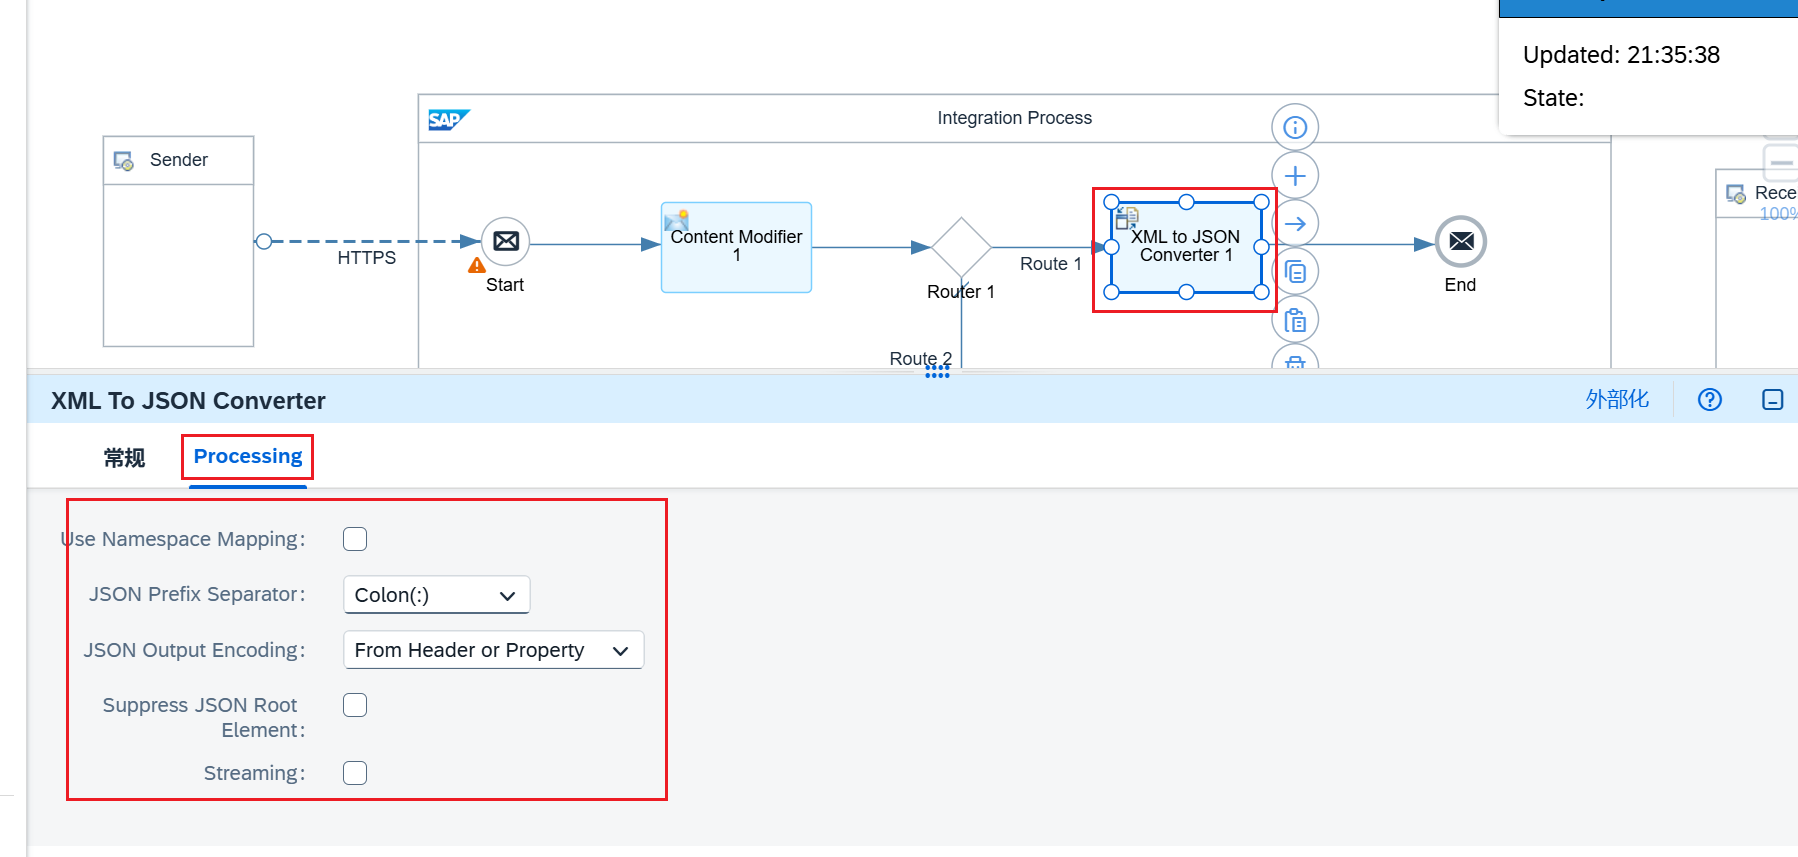Select the Processing tab
The image size is (1798, 857).
pyautogui.click(x=247, y=457)
